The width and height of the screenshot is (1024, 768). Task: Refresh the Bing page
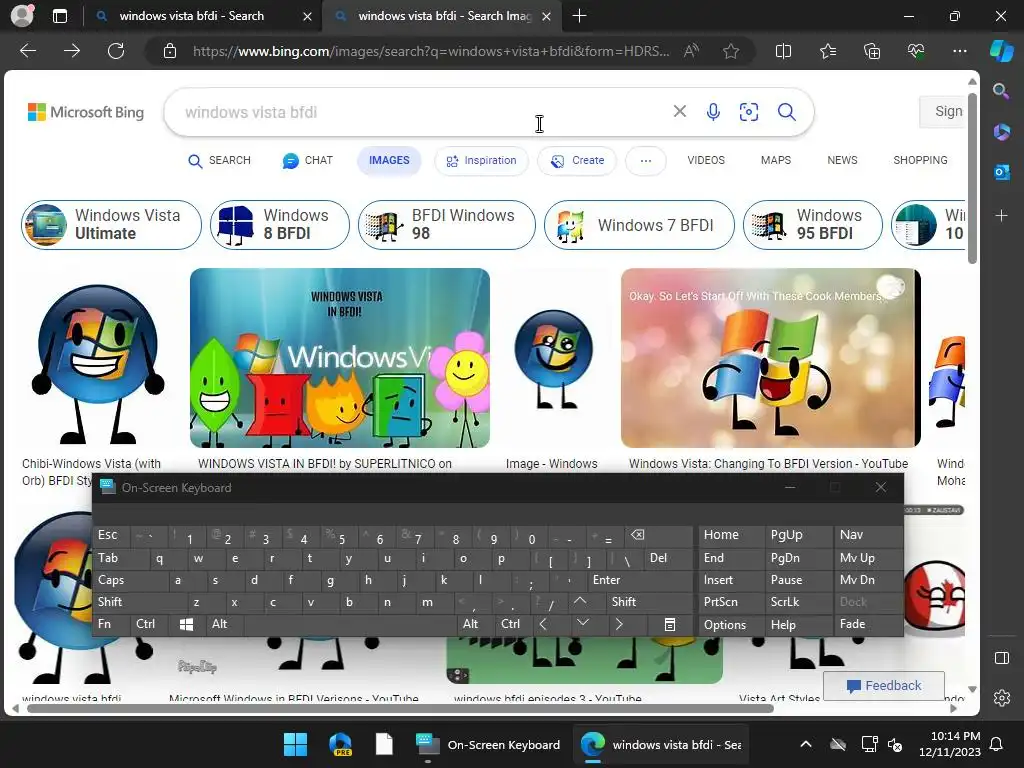[x=116, y=51]
